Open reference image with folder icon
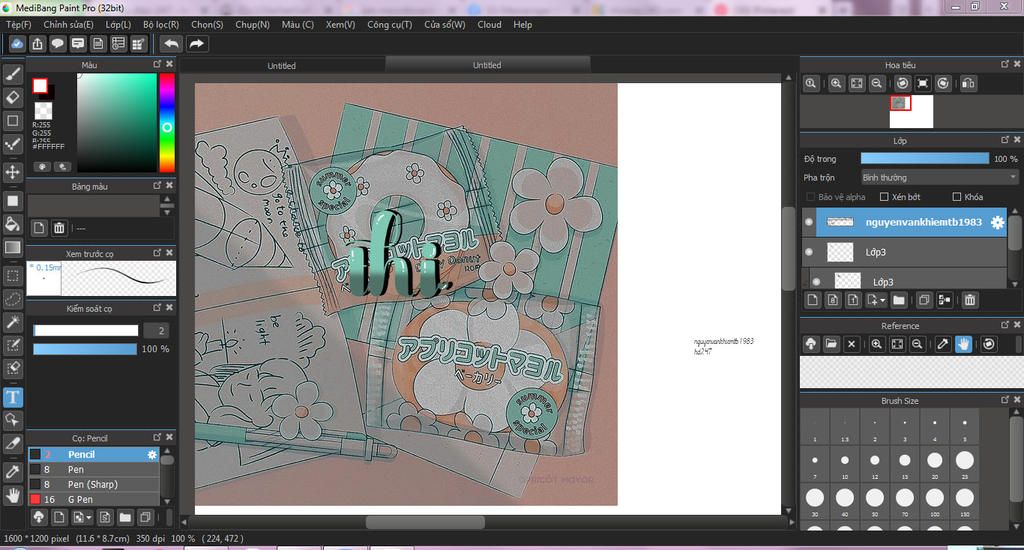Screen dimensions: 1024x550 tap(831, 344)
